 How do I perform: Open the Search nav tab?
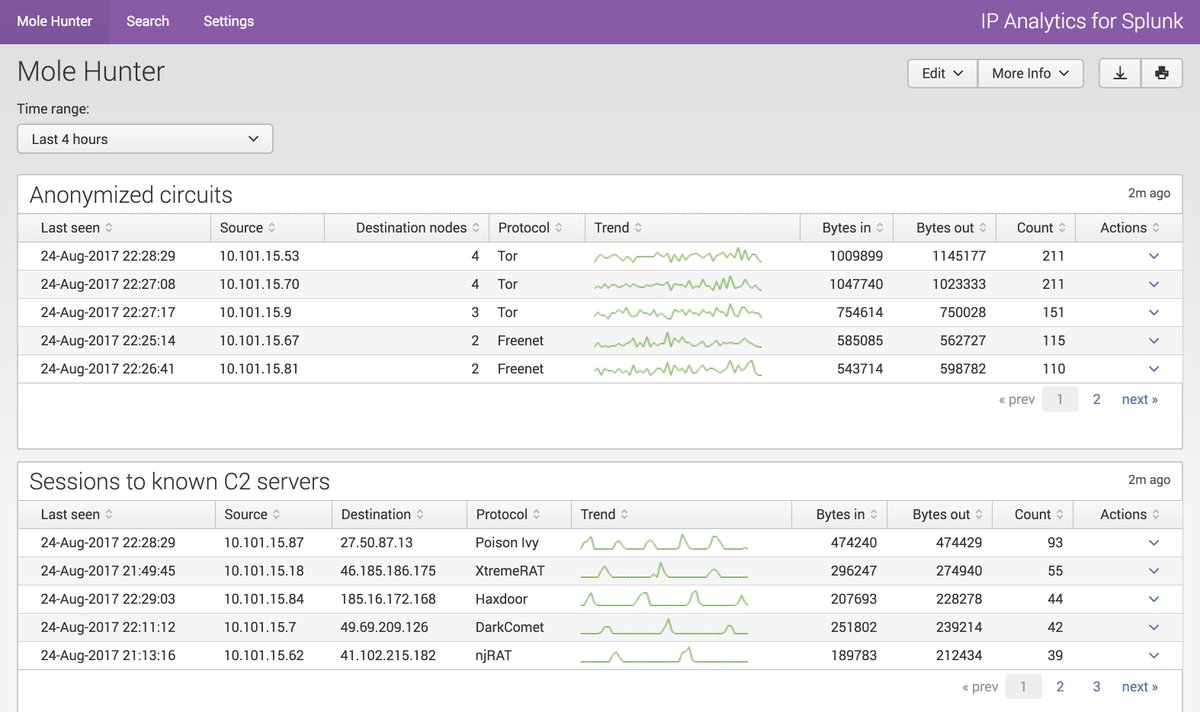pyautogui.click(x=148, y=21)
